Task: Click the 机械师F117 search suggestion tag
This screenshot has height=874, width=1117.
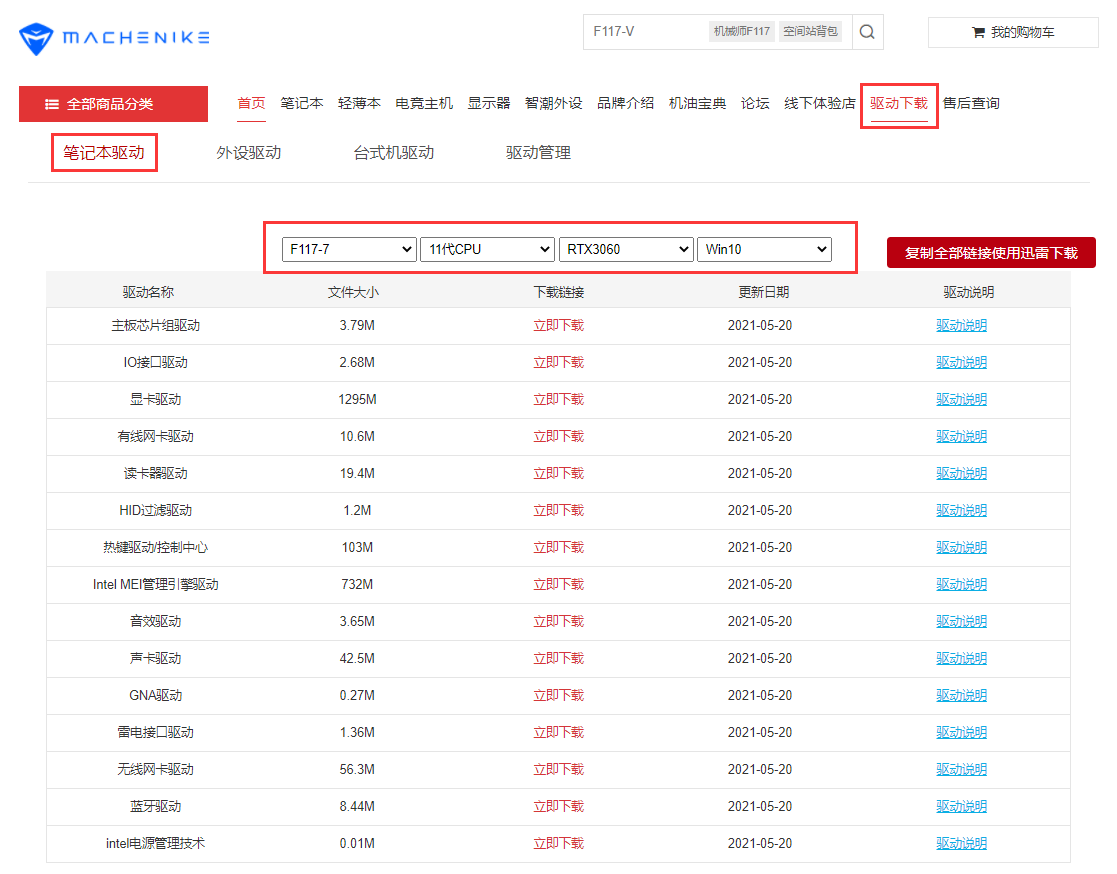Action: click(x=742, y=31)
